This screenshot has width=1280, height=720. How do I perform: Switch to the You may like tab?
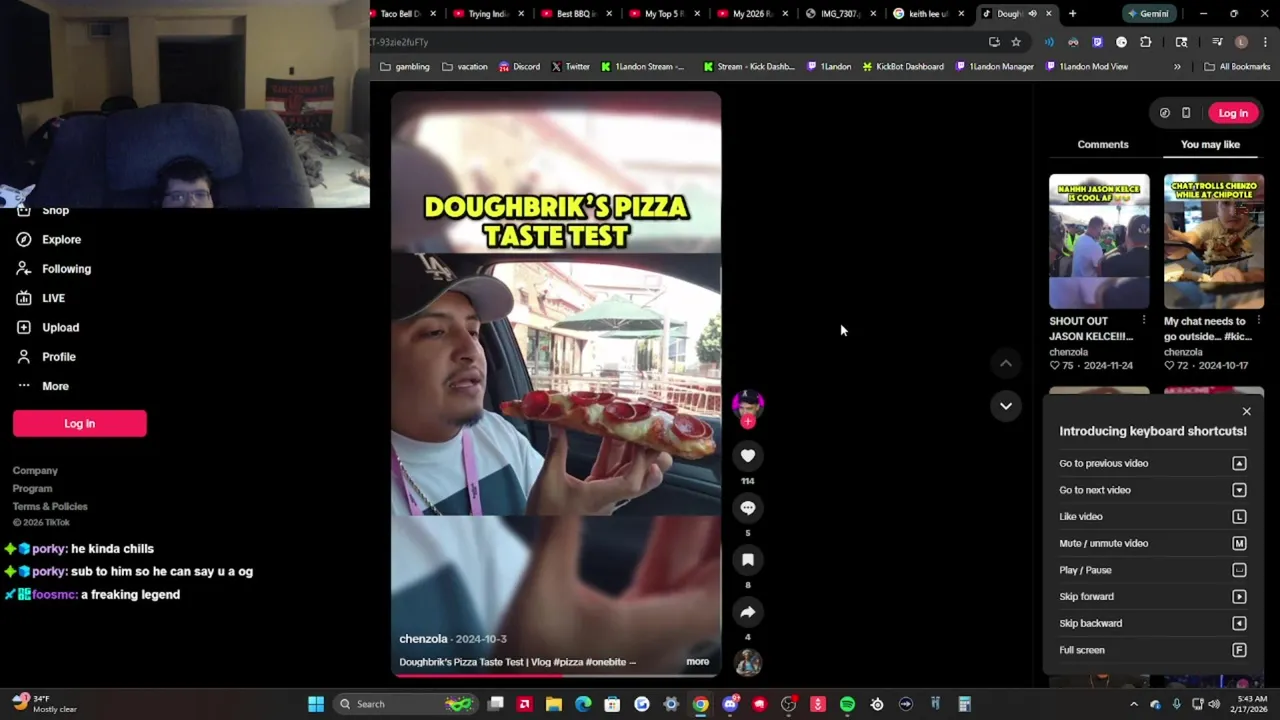(1210, 144)
